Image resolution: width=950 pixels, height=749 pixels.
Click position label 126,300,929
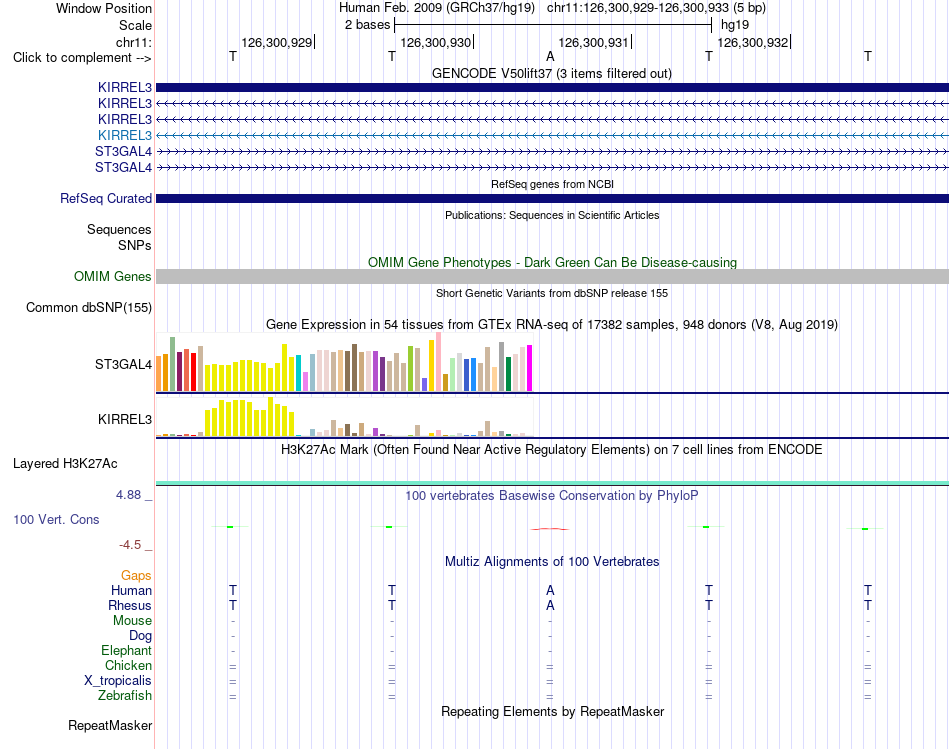(276, 42)
